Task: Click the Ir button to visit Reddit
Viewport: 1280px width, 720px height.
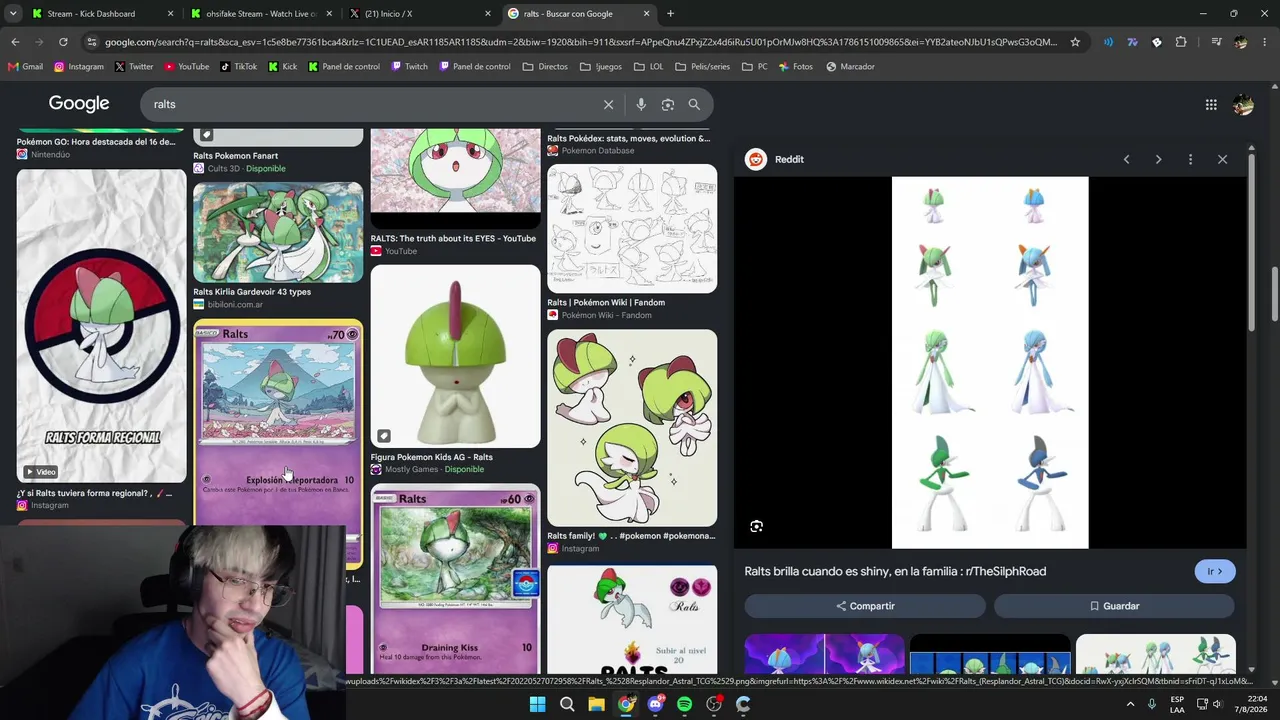Action: tap(1215, 572)
